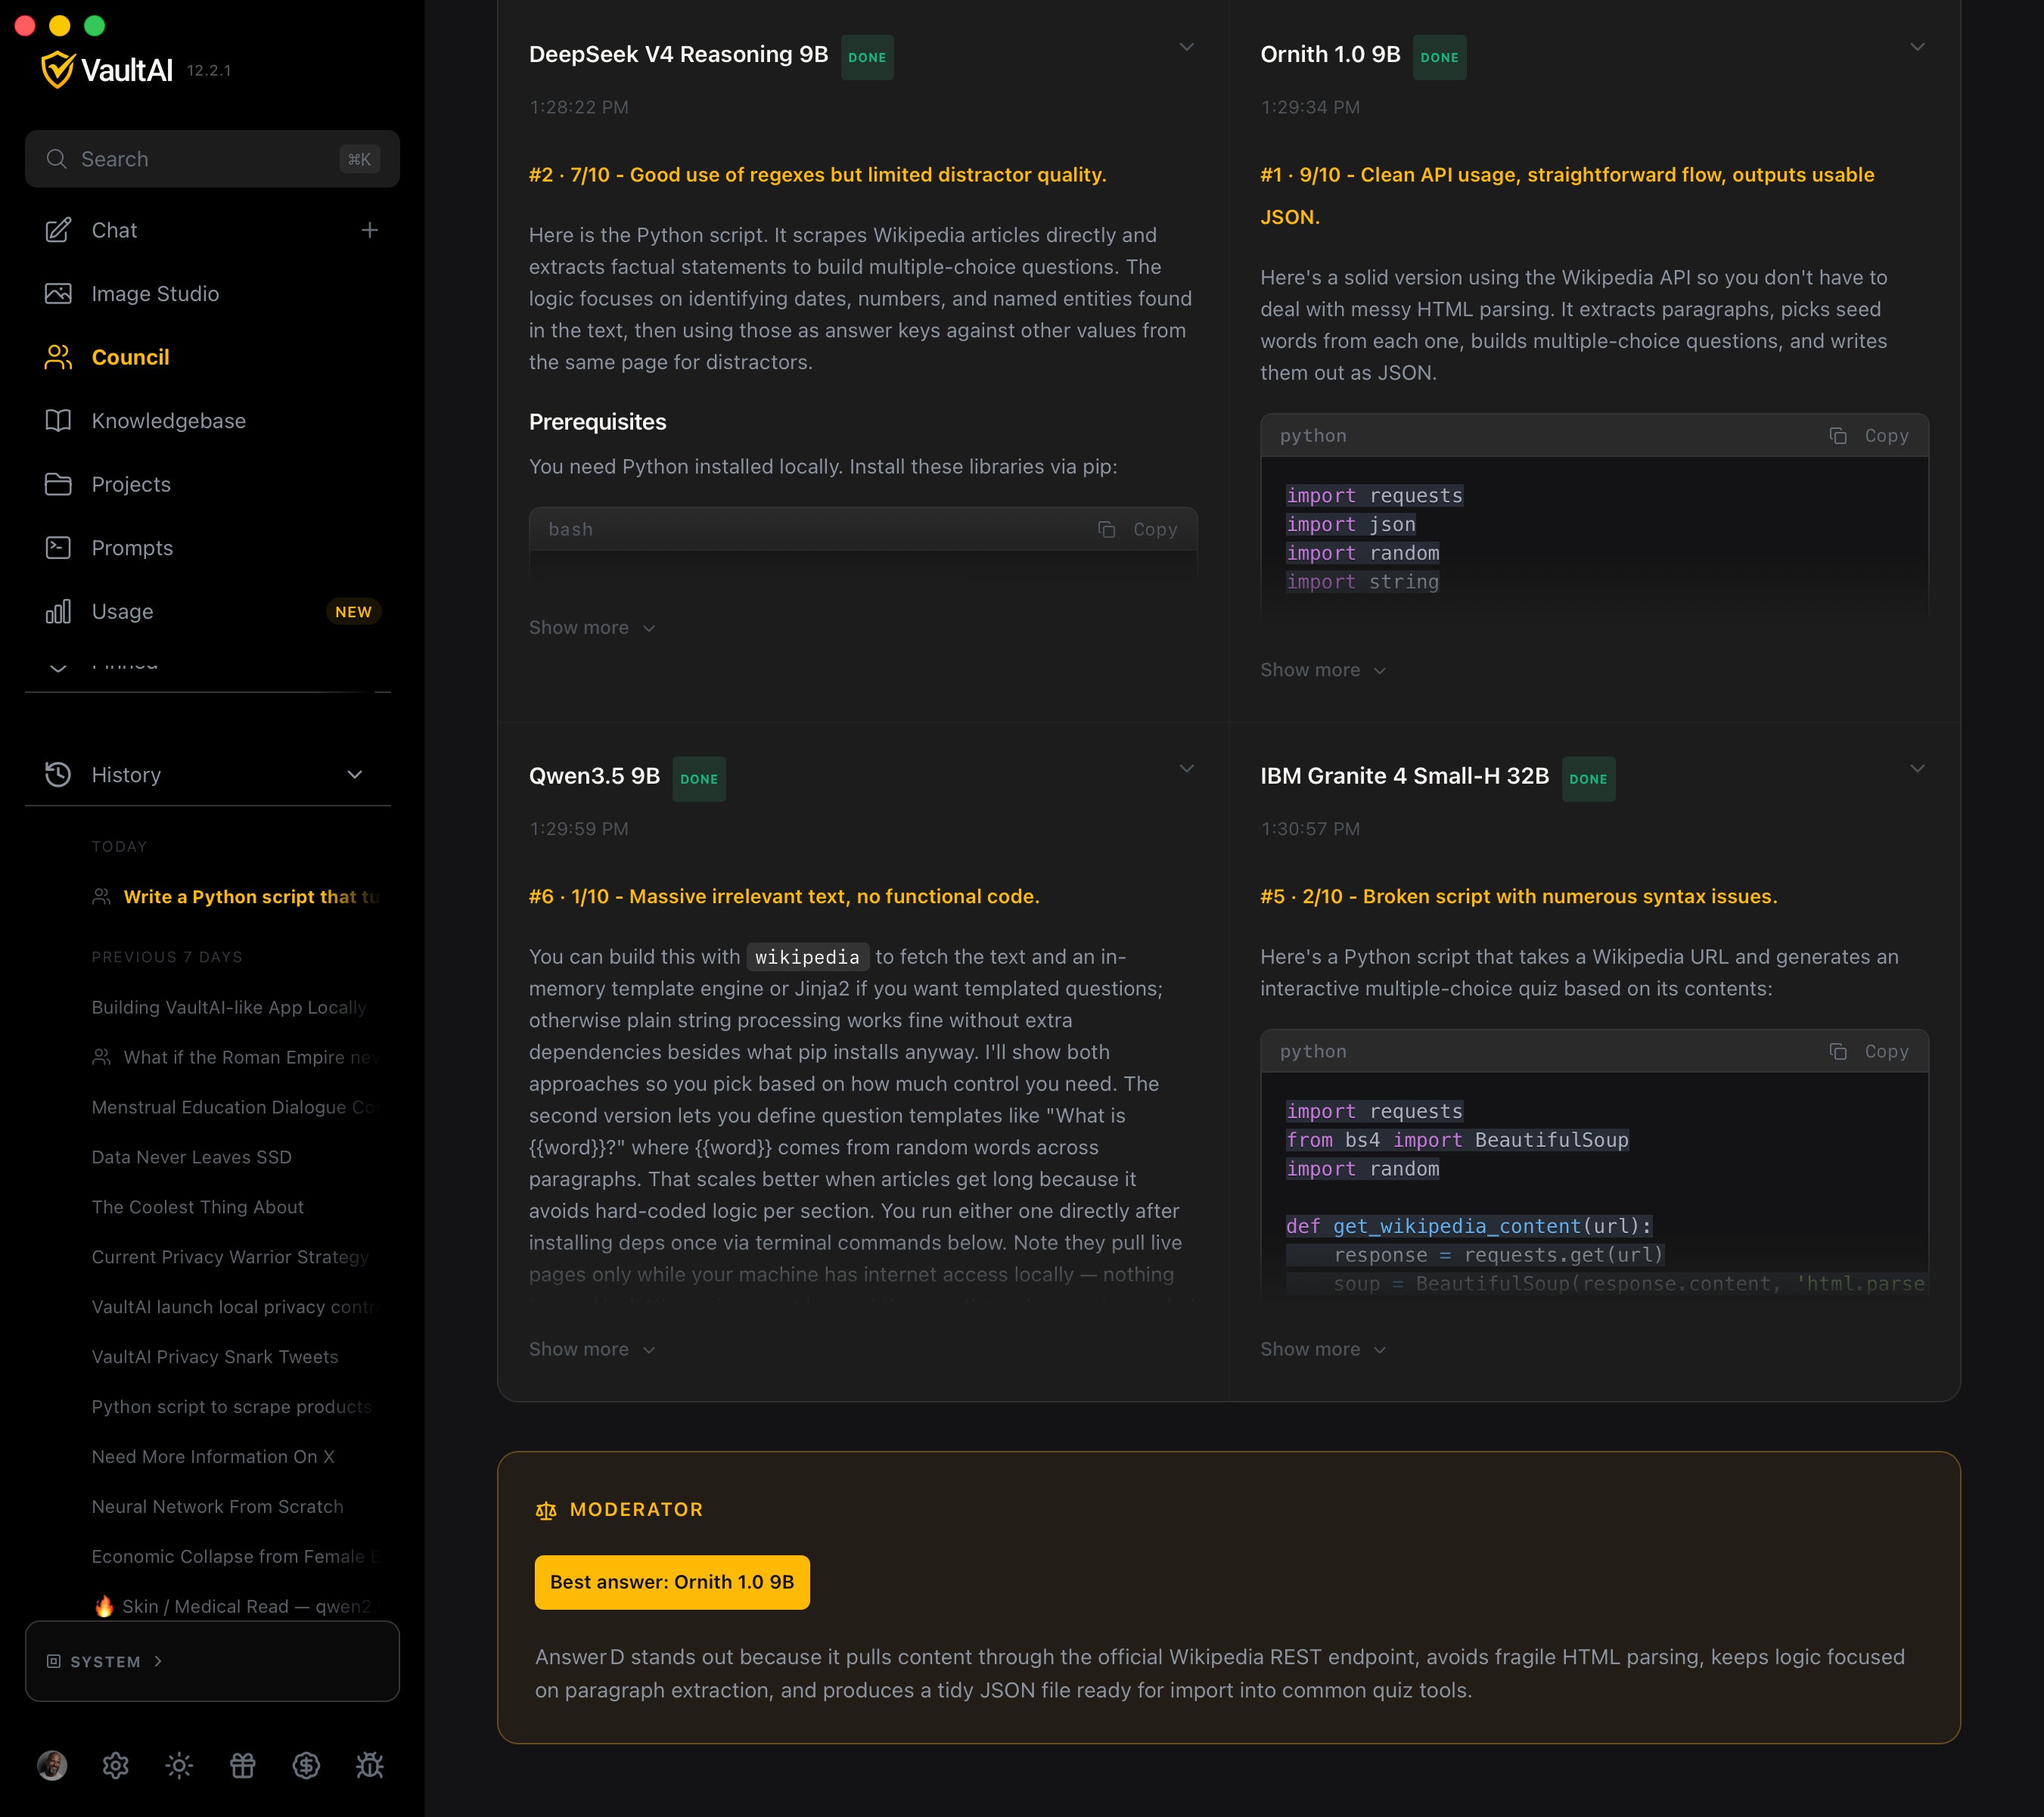The width and height of the screenshot is (2044, 1817).
Task: Click the Moderator scales icon
Action: 546,1510
